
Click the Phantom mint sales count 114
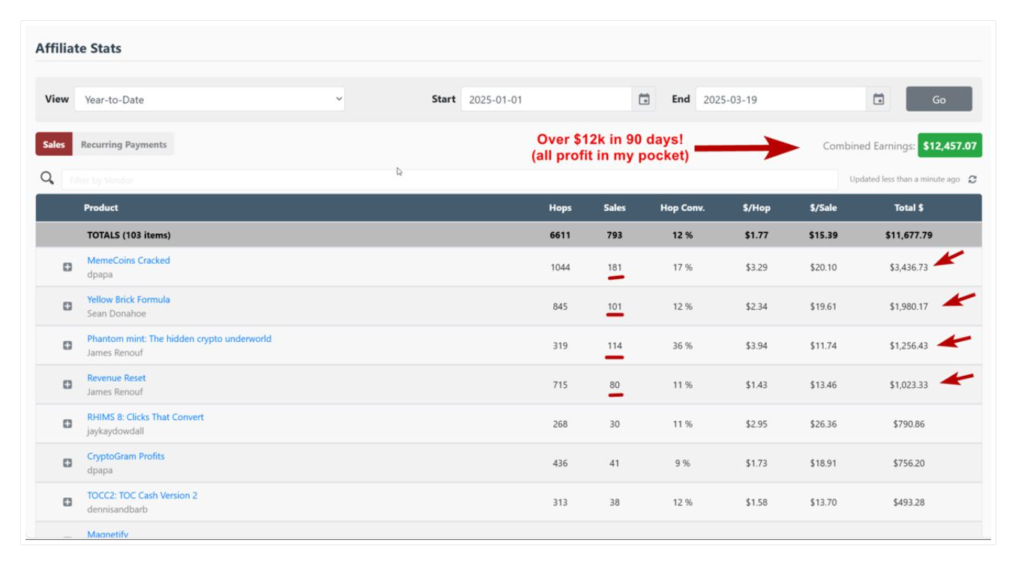coord(614,345)
